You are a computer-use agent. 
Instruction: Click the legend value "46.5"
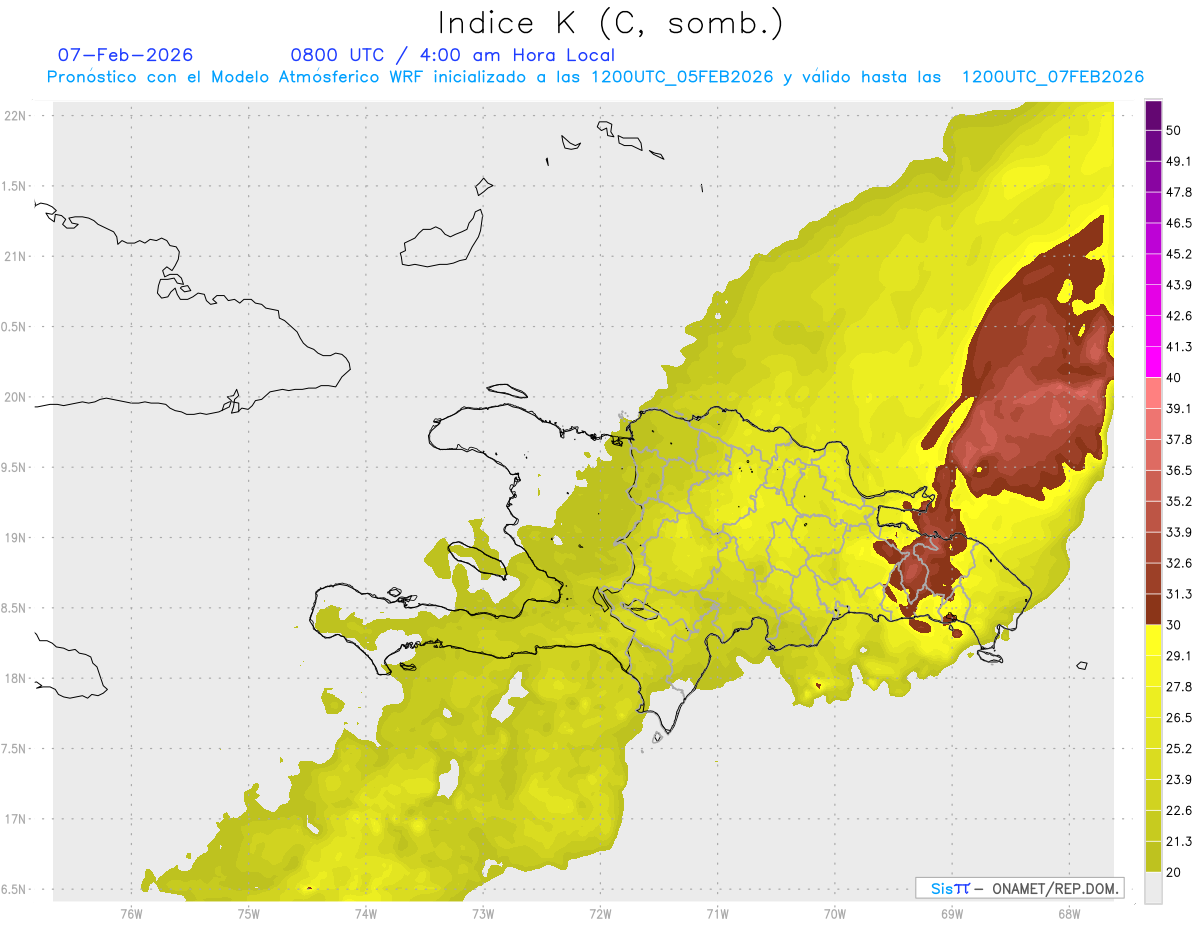1179,223
